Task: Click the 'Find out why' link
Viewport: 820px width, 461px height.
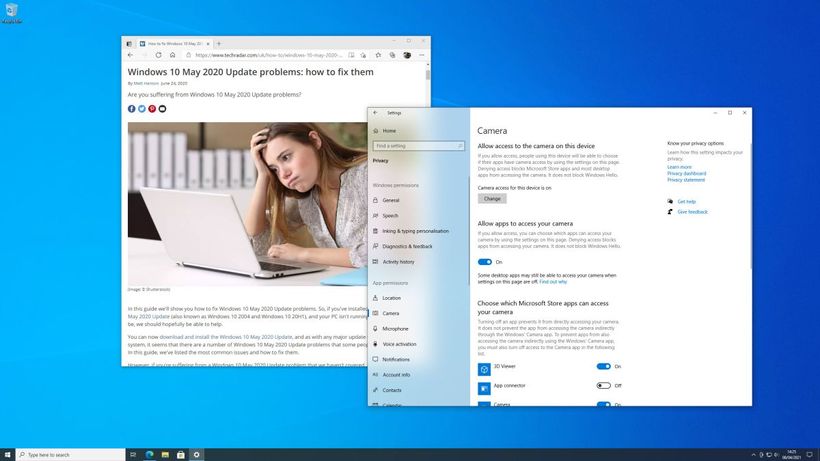Action: click(553, 282)
